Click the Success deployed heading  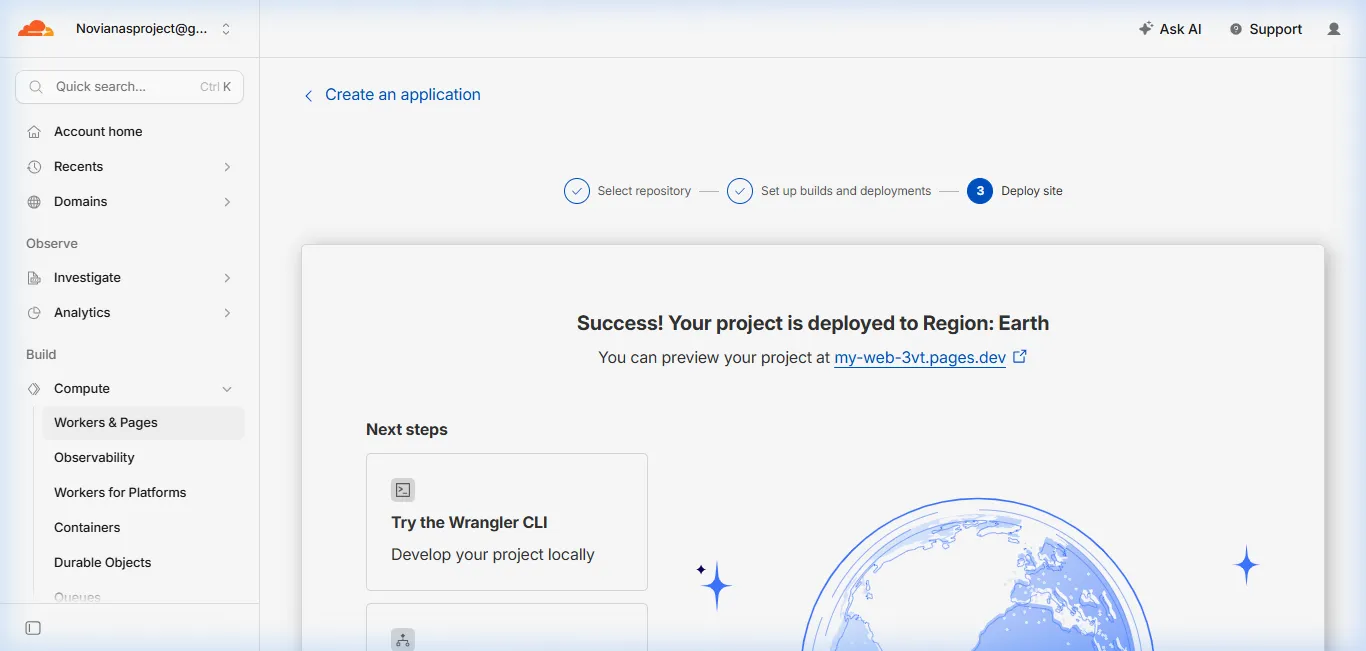click(x=813, y=323)
